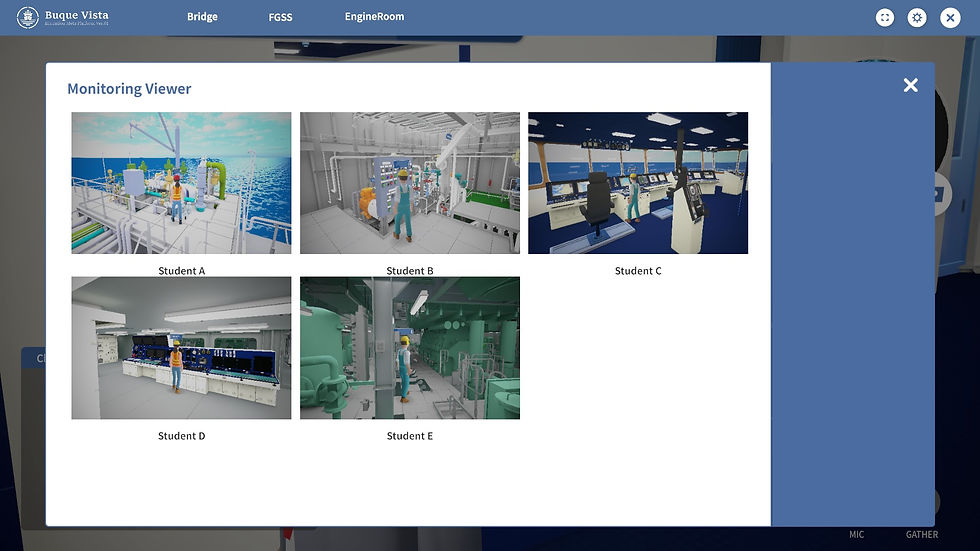Select the "Student A" label
Viewport: 980px width, 551px height.
(181, 271)
